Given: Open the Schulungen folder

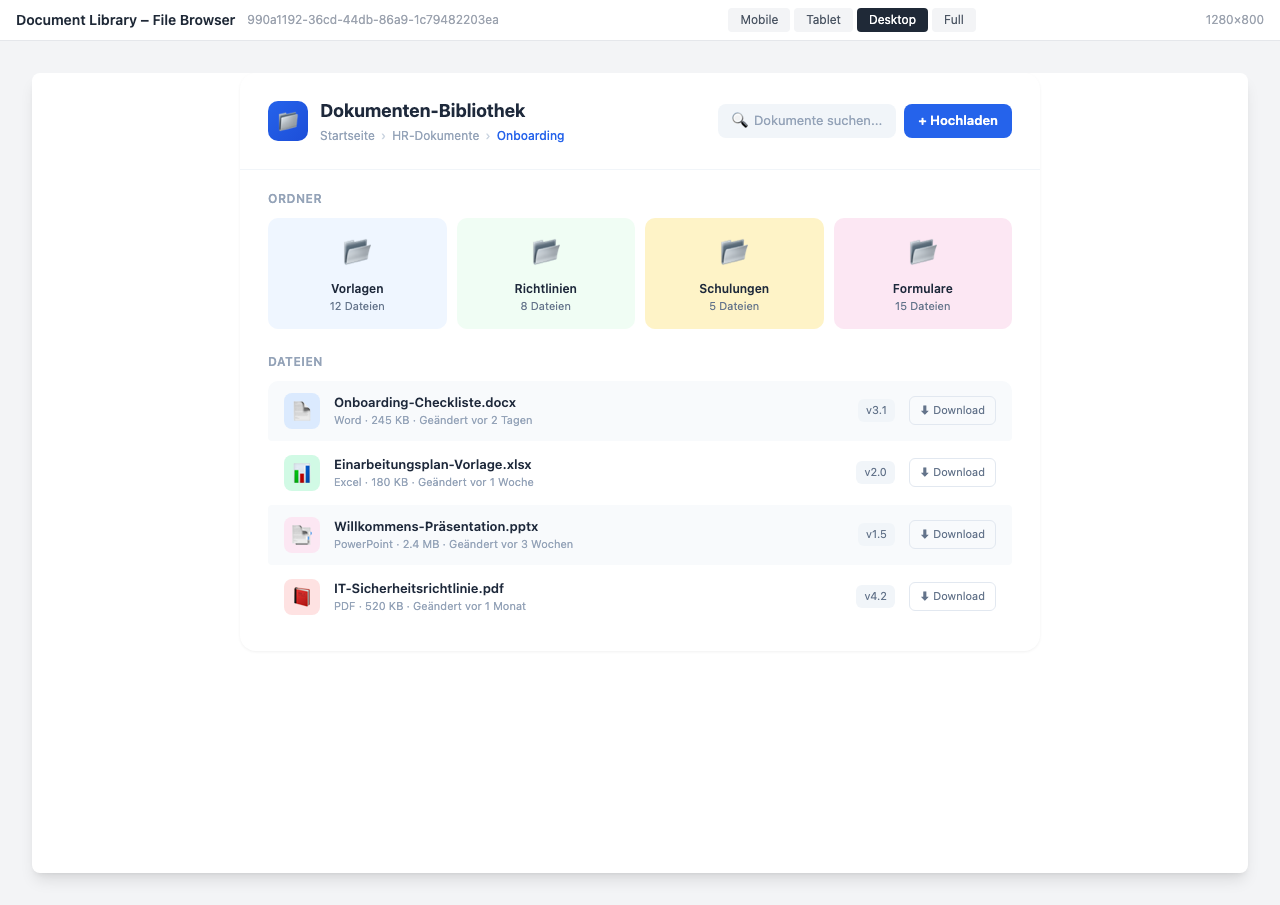Looking at the screenshot, I should 734,273.
